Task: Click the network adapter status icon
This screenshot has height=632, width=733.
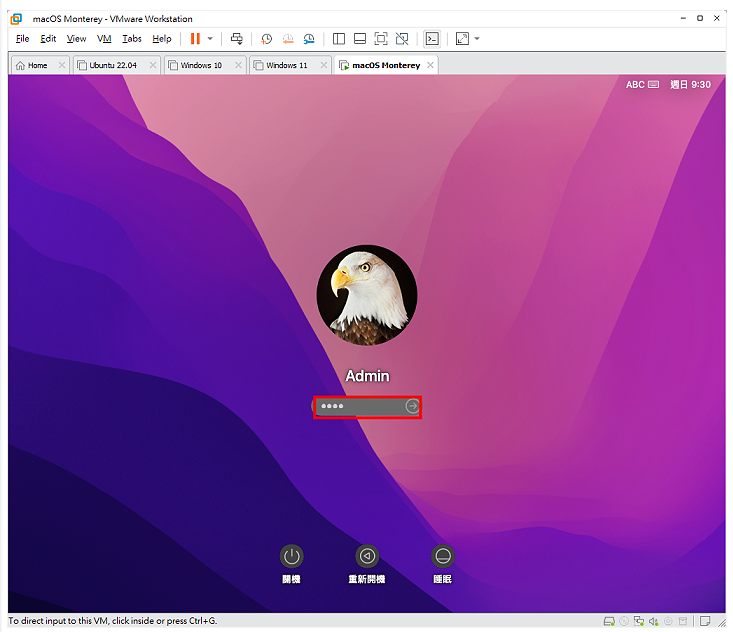Action: [639, 621]
